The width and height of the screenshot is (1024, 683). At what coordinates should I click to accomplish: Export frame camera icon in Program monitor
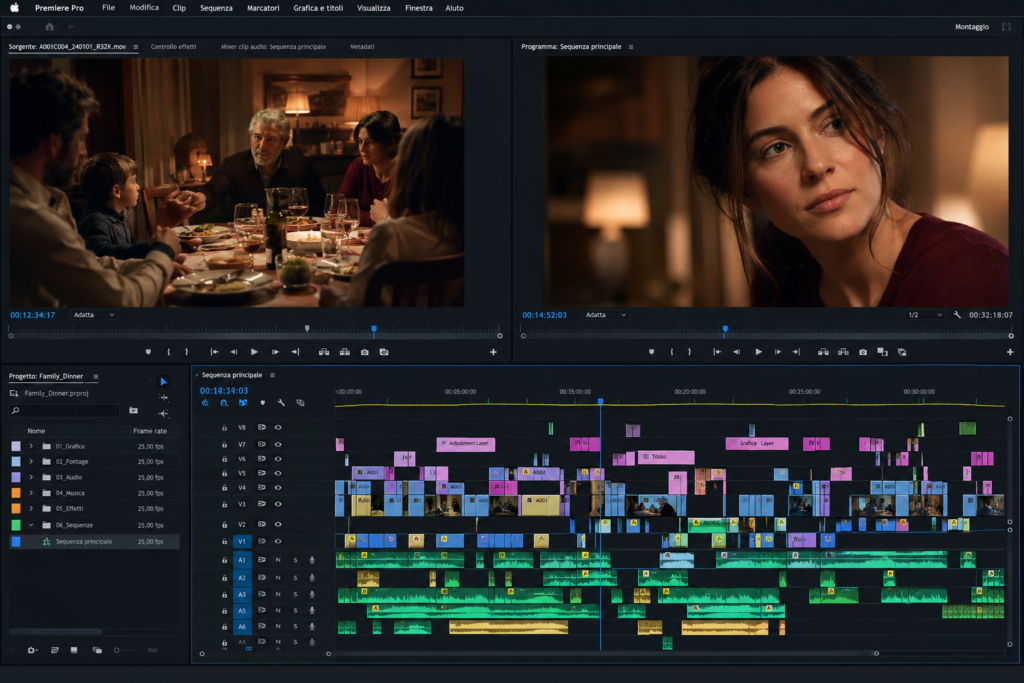point(863,352)
